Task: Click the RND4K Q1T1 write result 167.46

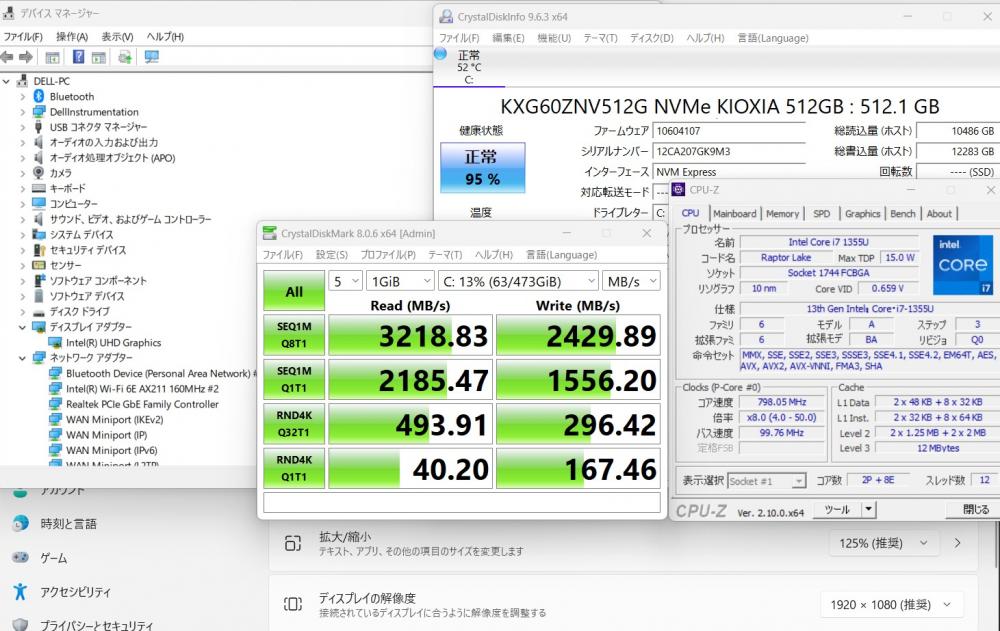Action: click(578, 468)
